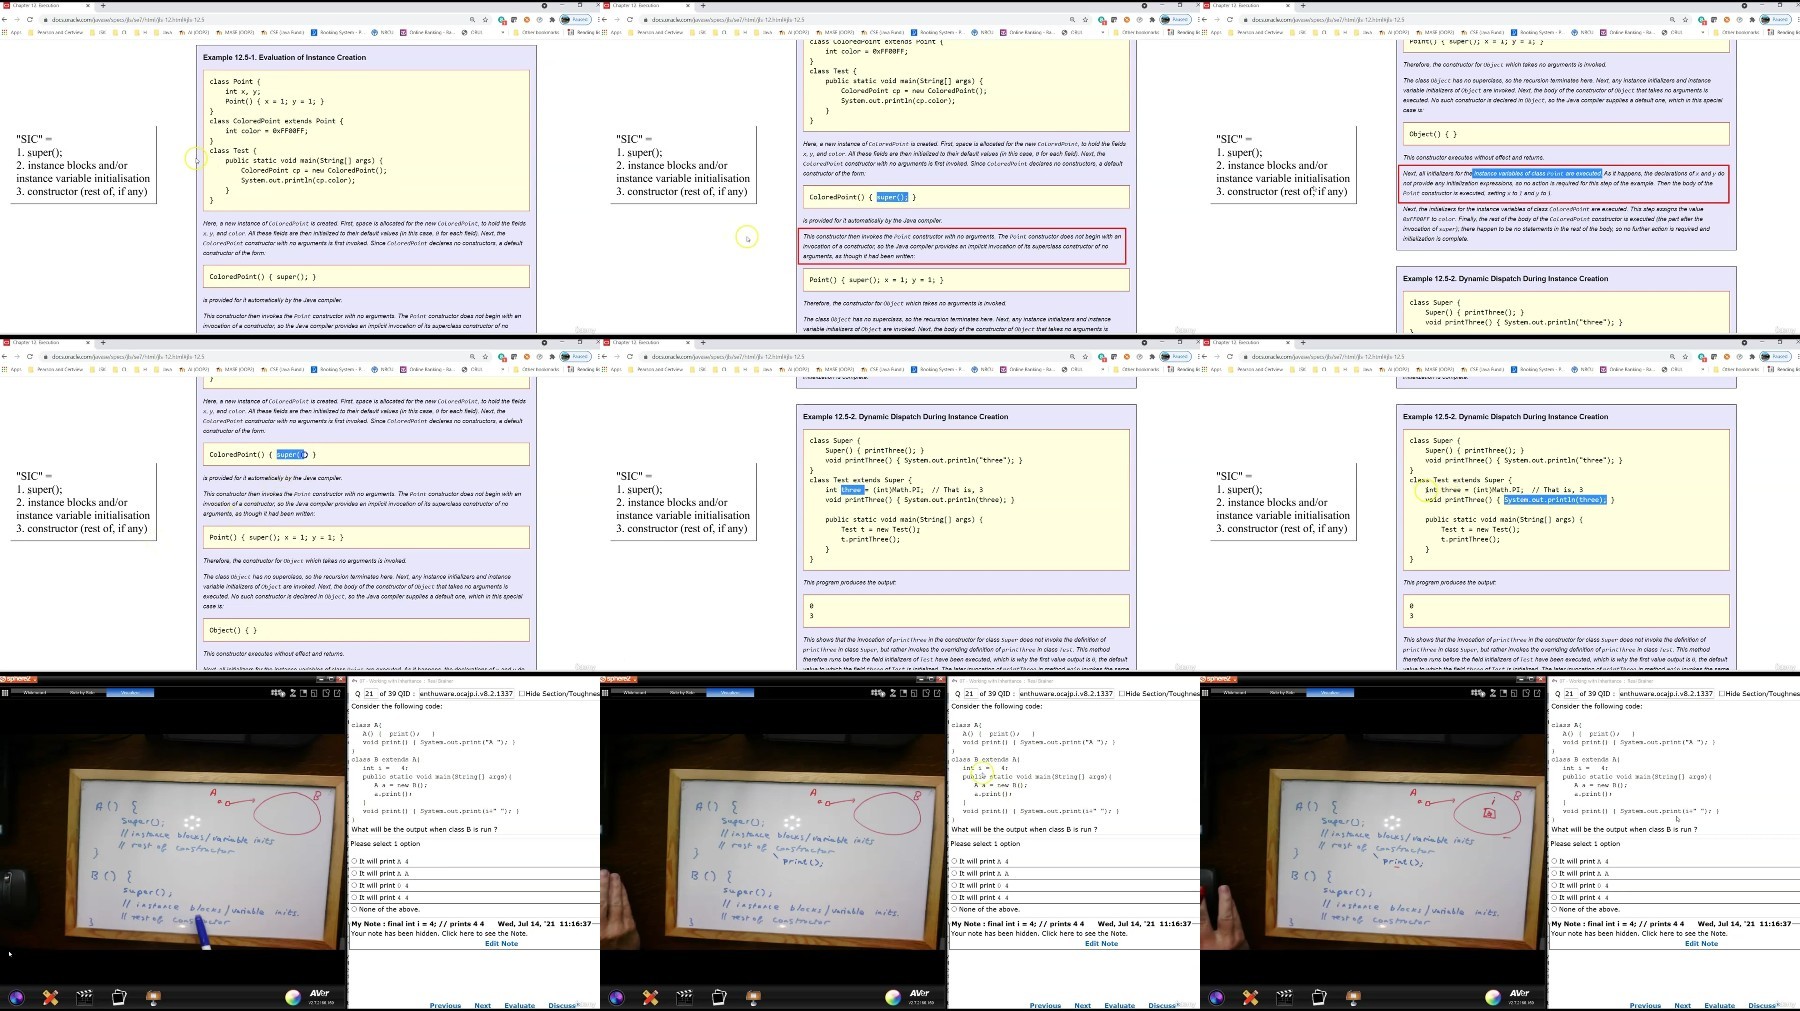Click the clapperboard icon in hand-beside-whiteboard AVer panel
Image resolution: width=1800 pixels, height=1011 pixels.
click(x=685, y=997)
